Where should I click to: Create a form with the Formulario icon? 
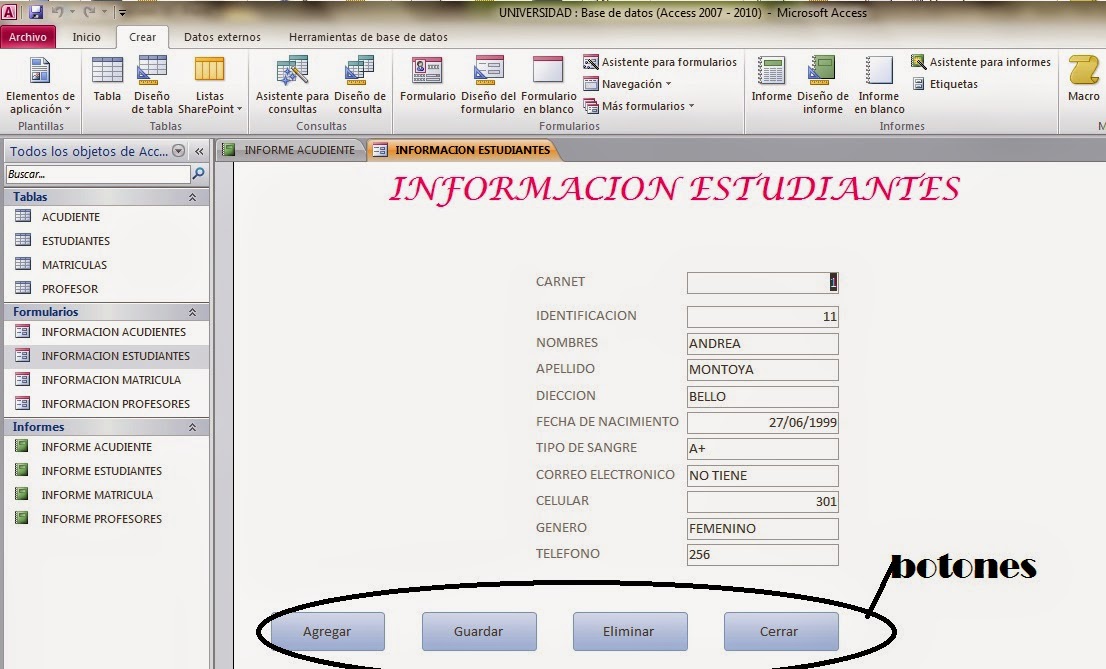(427, 85)
